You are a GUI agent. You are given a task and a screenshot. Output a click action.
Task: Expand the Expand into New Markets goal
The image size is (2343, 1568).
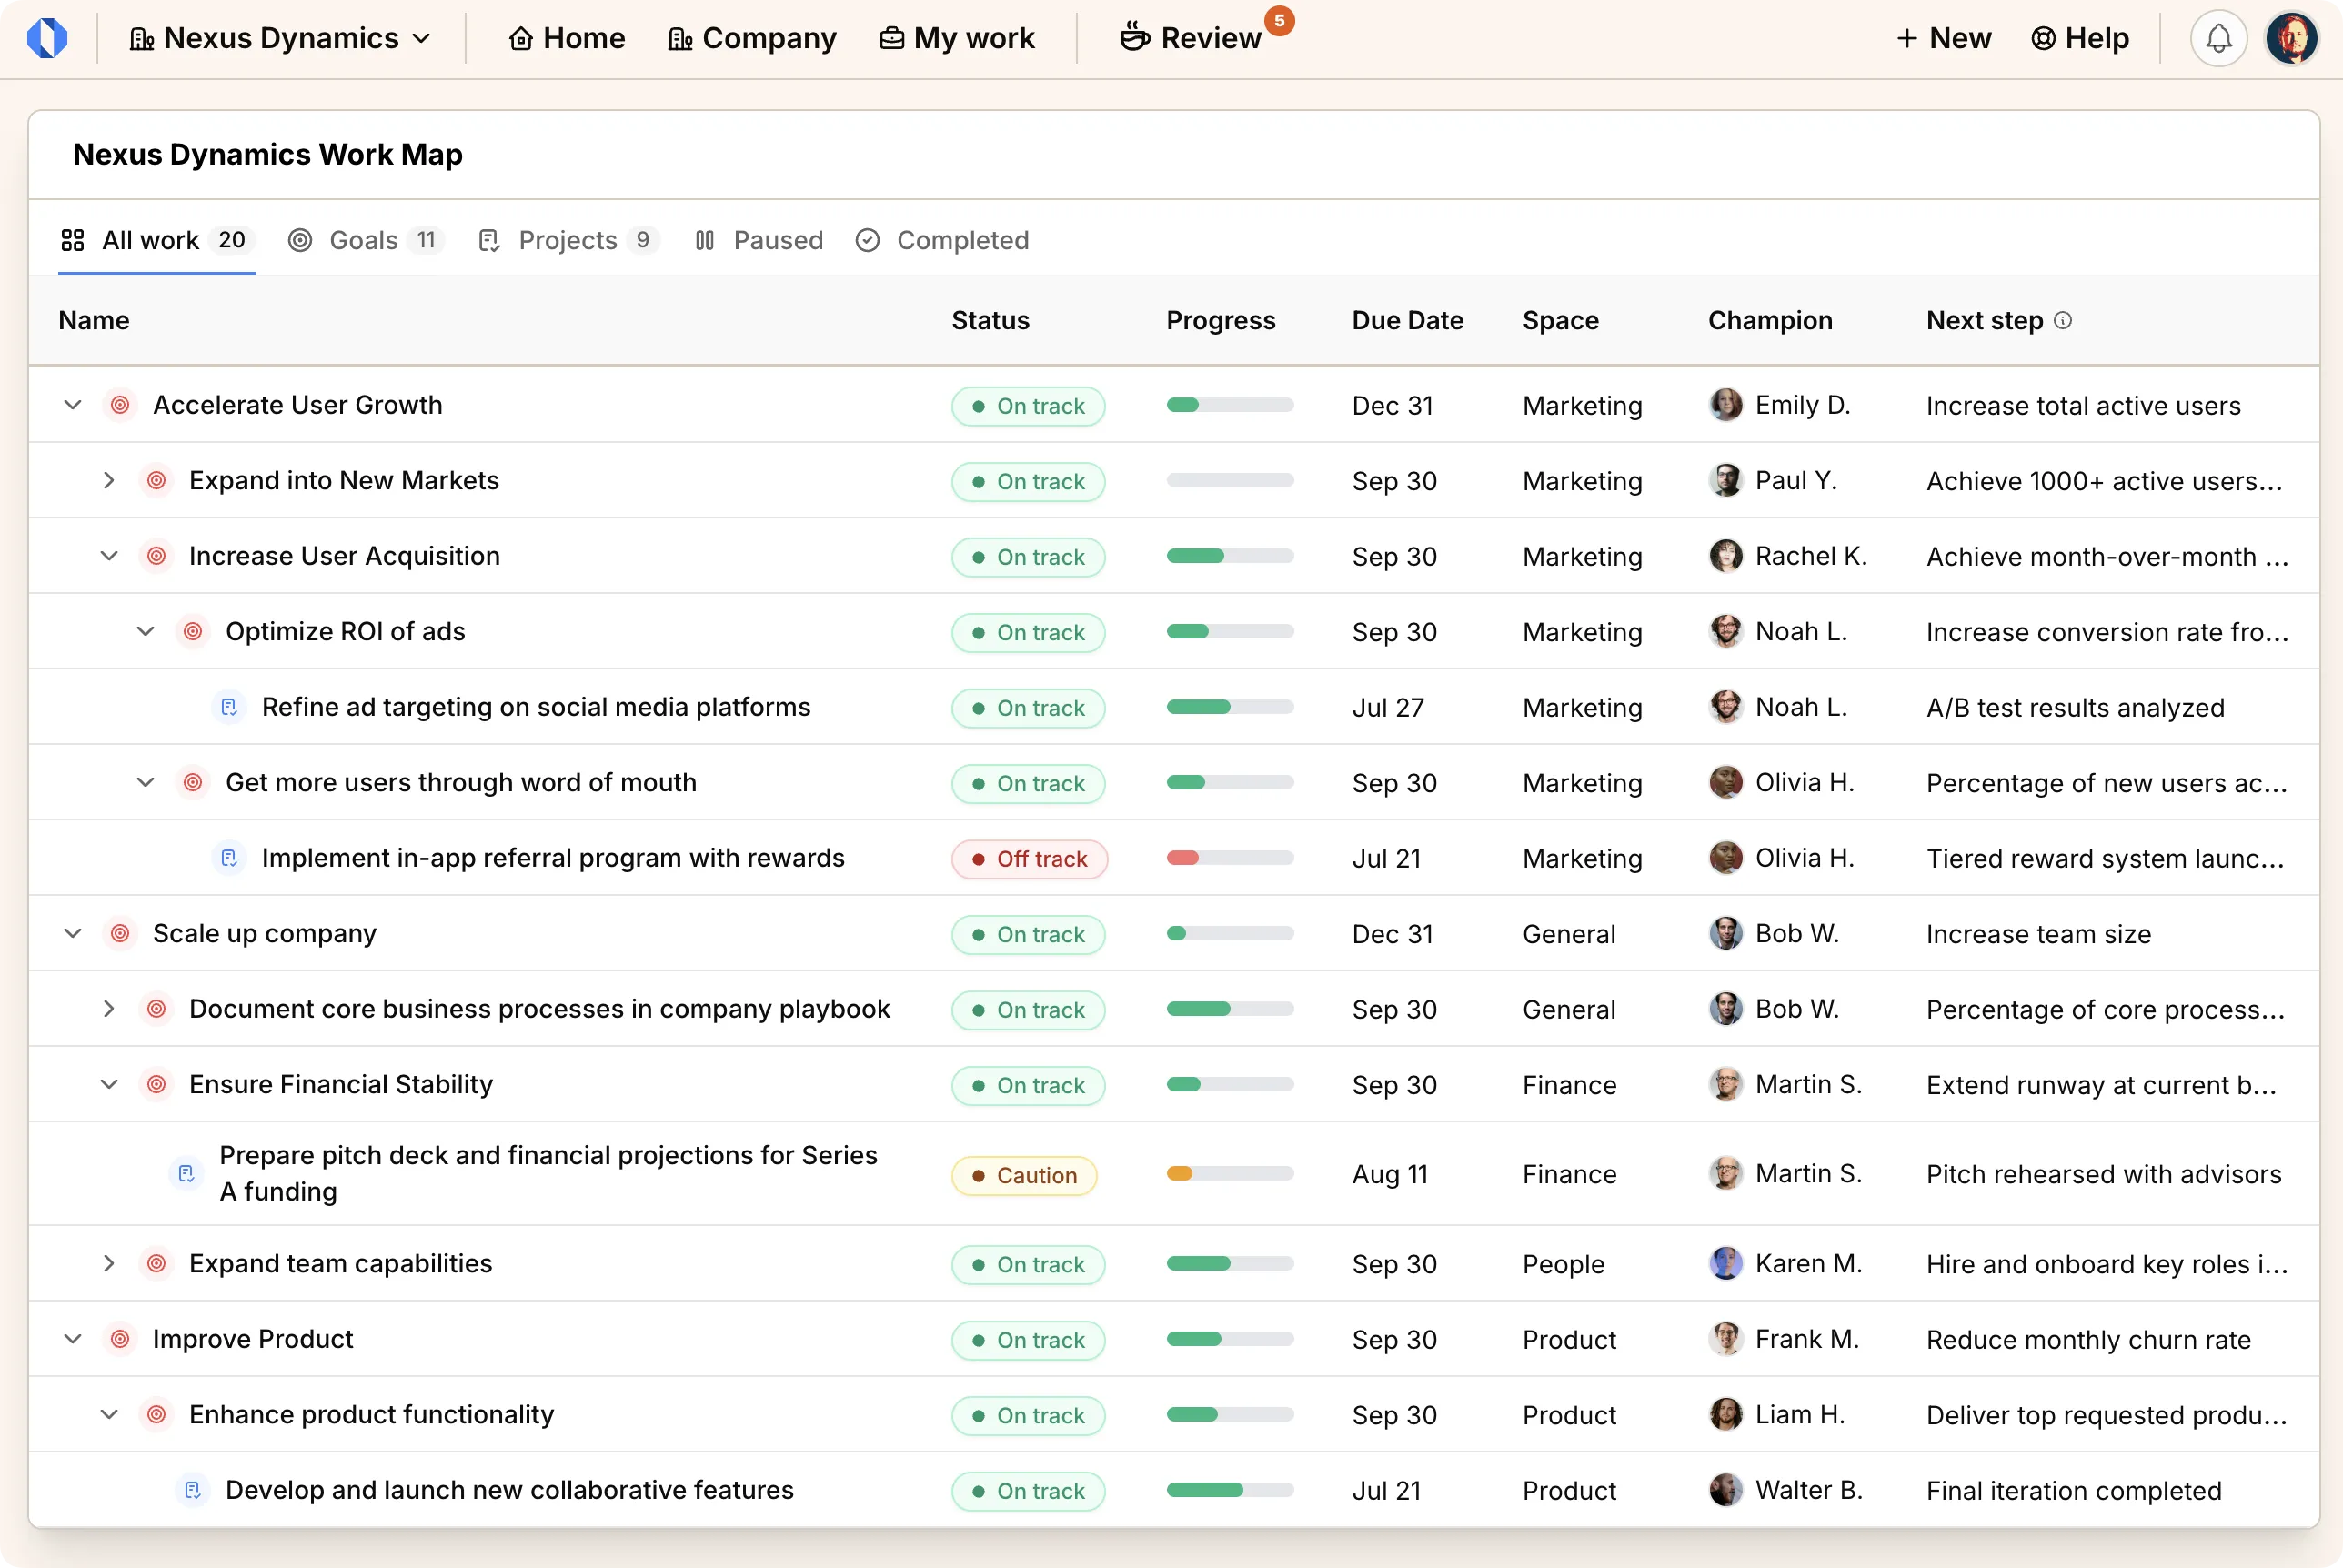pos(109,480)
